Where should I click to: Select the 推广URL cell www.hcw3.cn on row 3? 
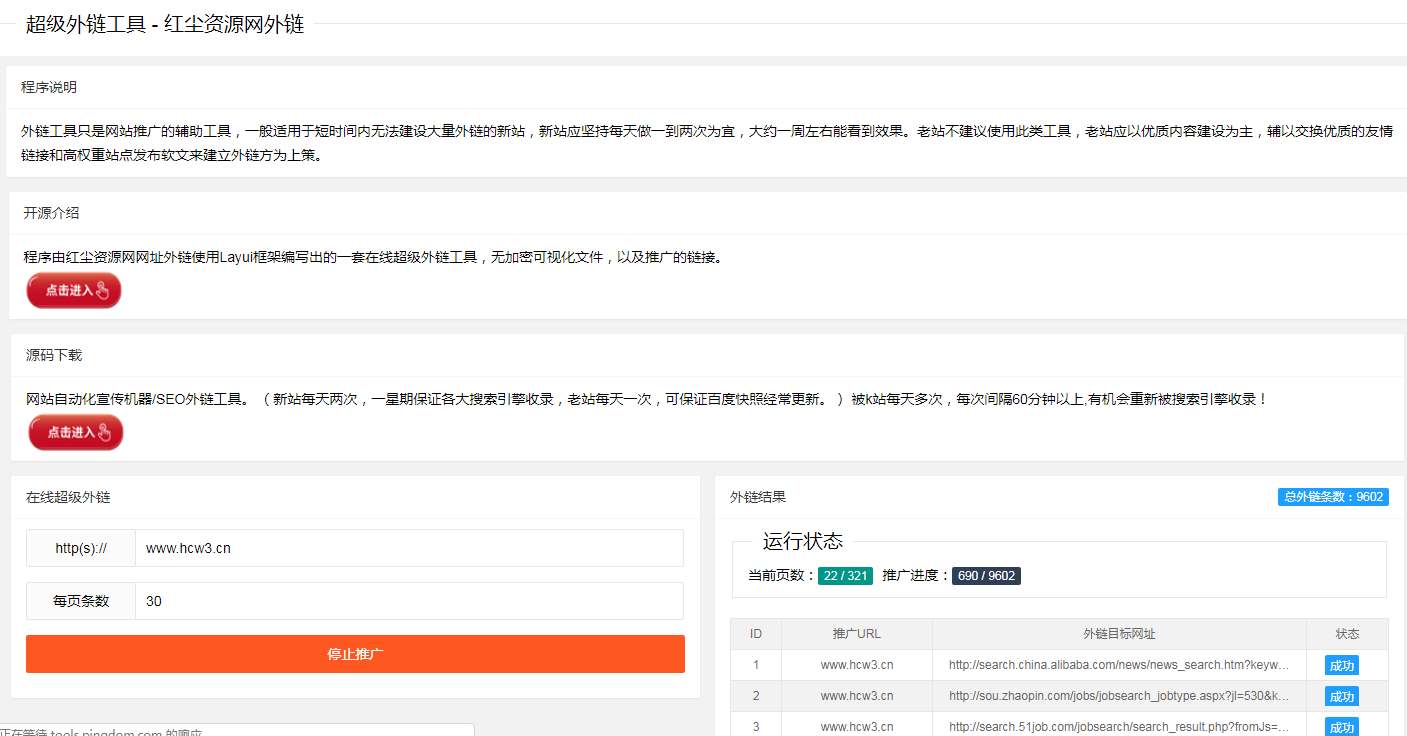[856, 726]
